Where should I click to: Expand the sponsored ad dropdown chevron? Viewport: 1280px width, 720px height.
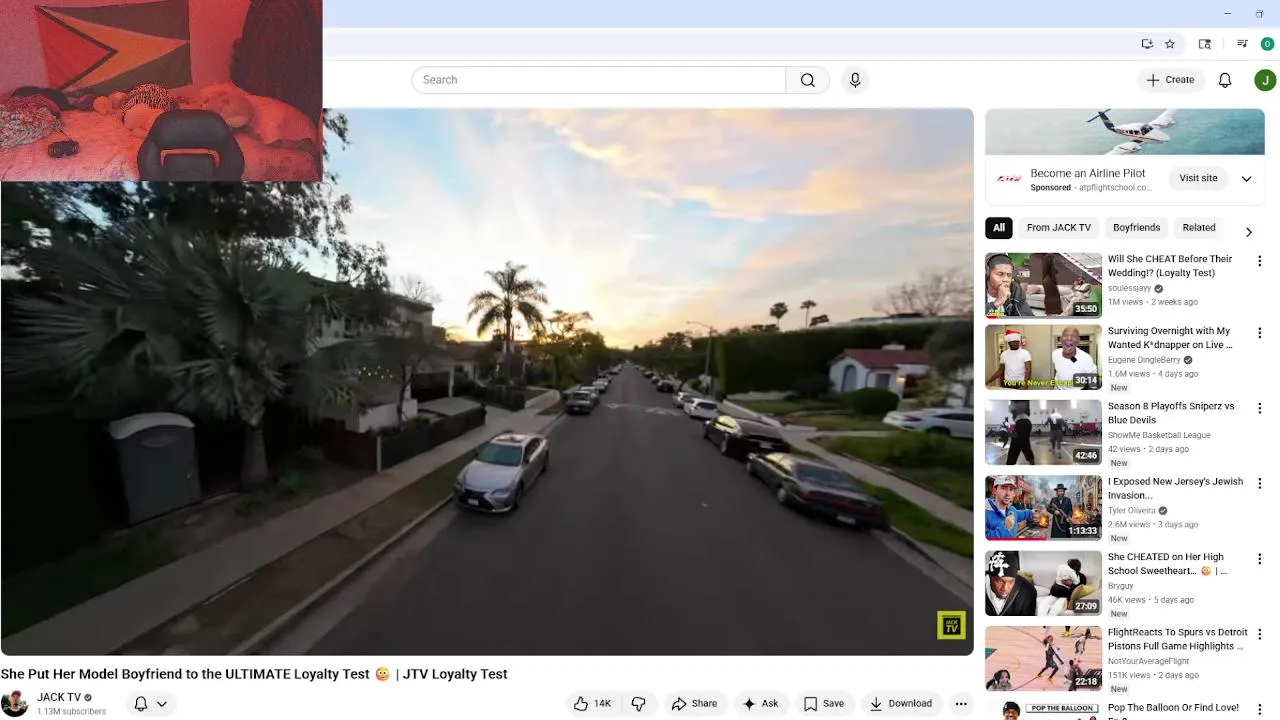coord(1247,179)
